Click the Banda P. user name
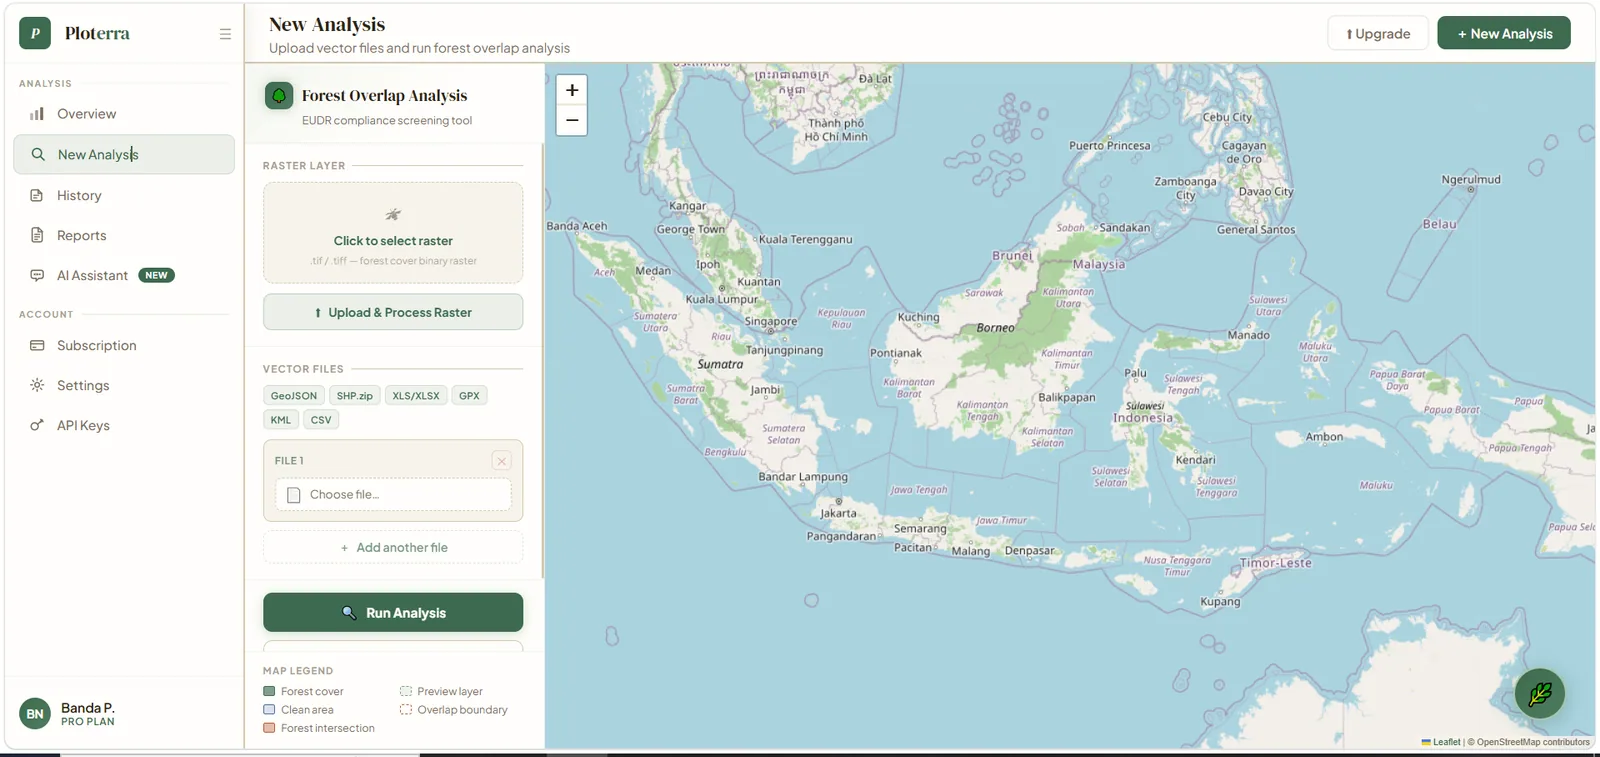1600x757 pixels. [x=88, y=708]
